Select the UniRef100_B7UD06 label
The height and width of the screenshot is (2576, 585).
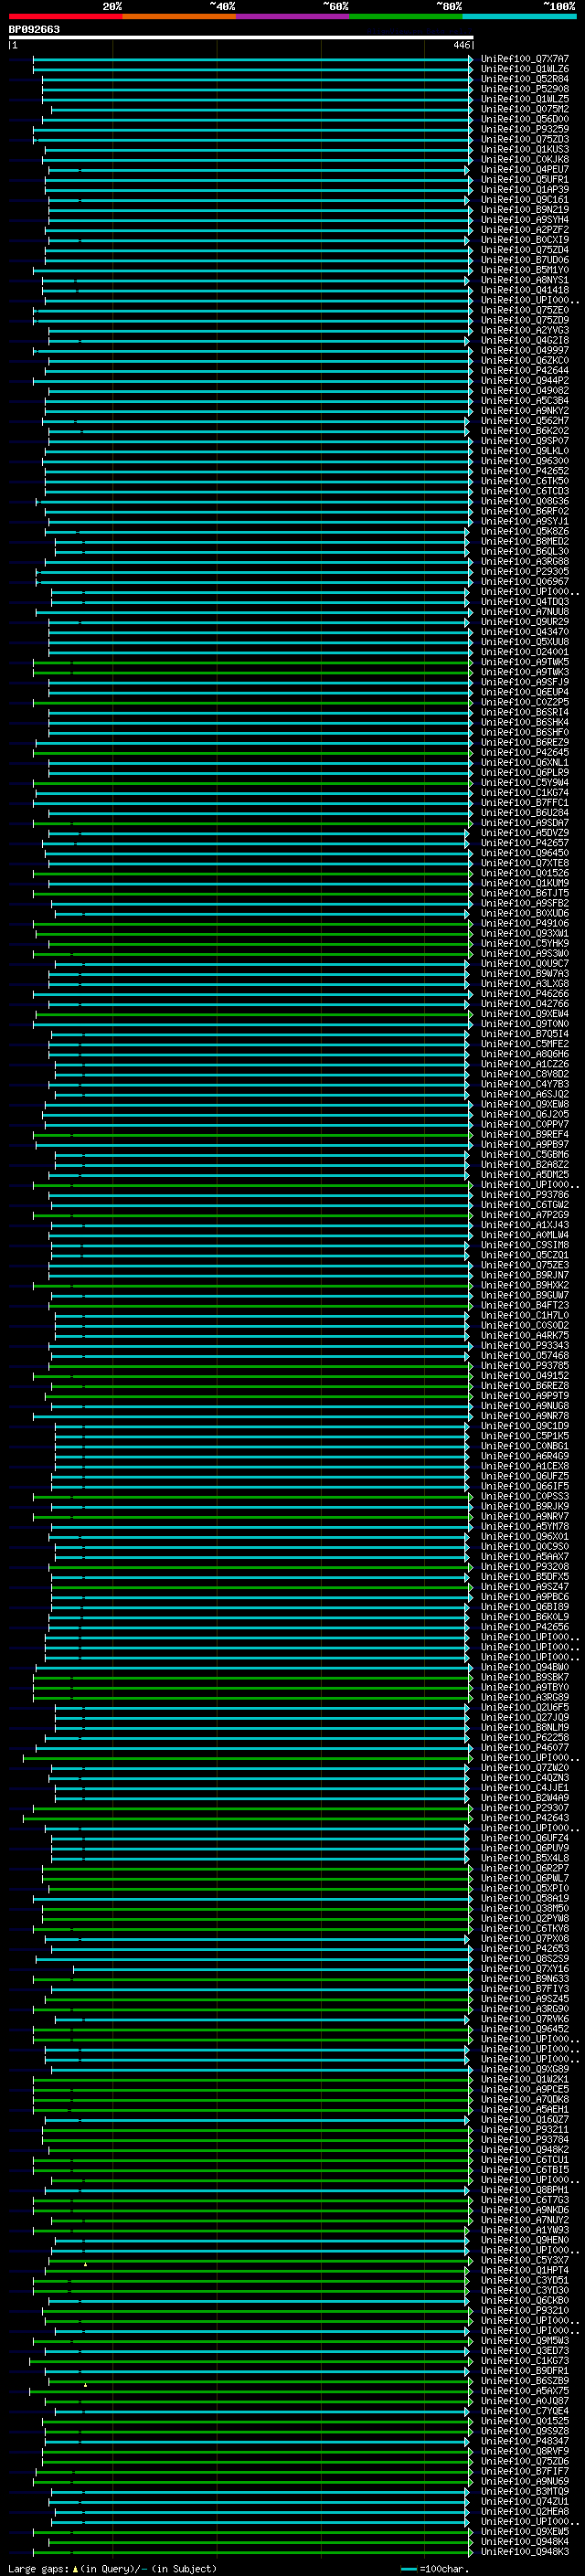coord(524,260)
